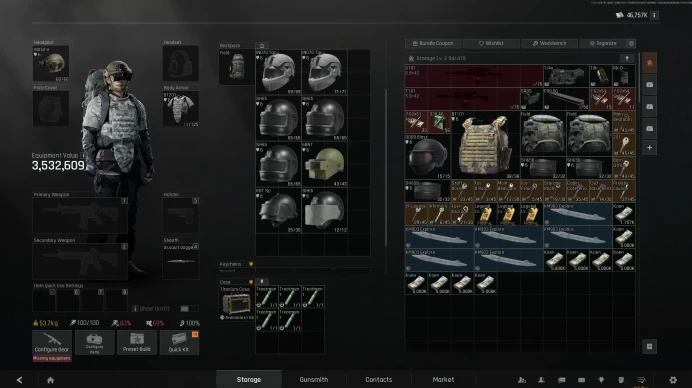Open the chat messages icon

point(561,380)
